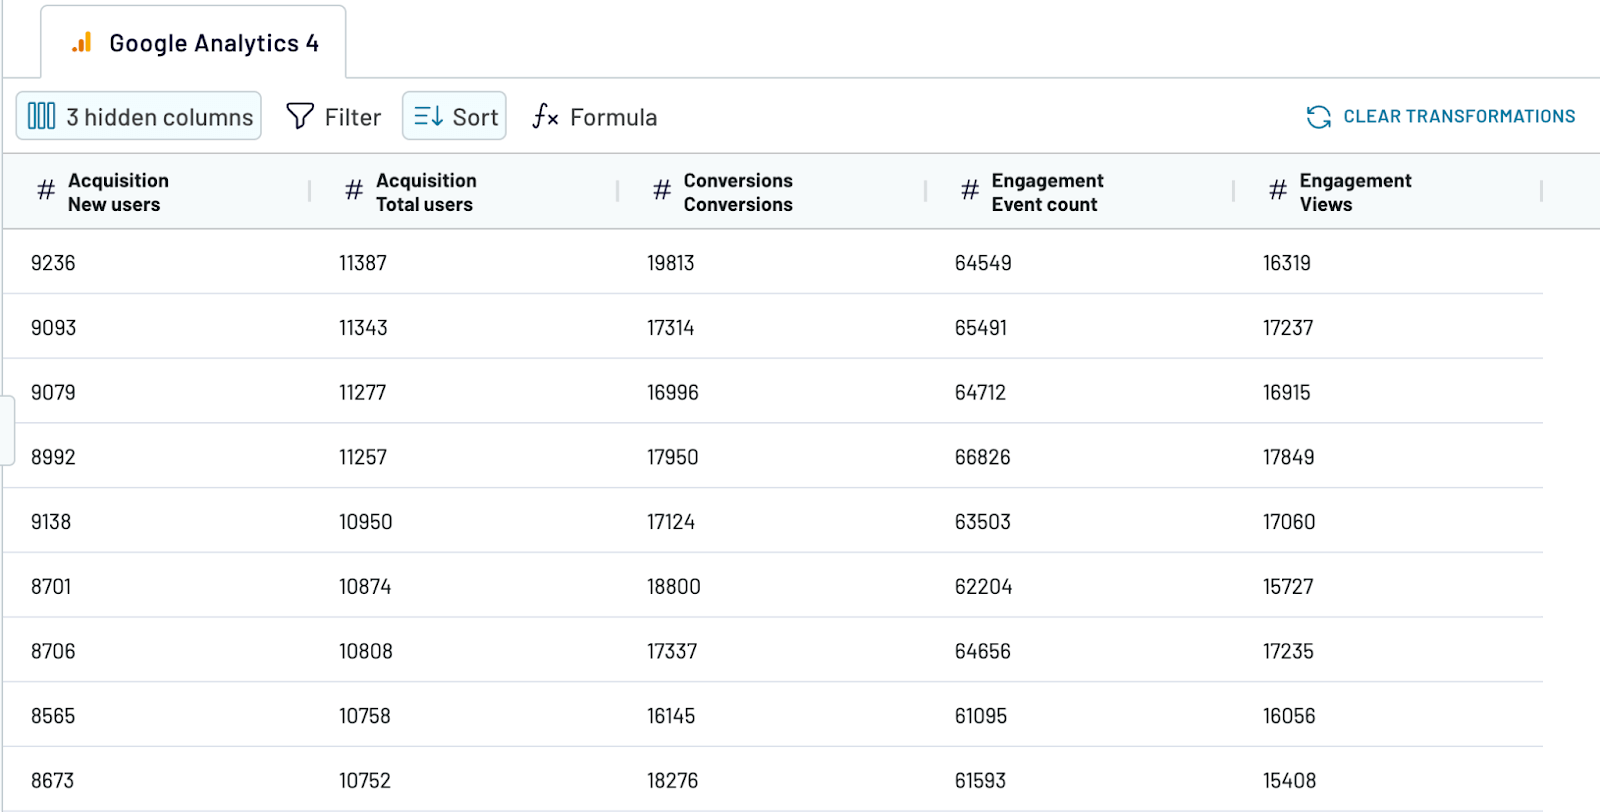Screen dimensions: 1600x812
Task: Click the number type icon on Total users column
Action: point(354,190)
